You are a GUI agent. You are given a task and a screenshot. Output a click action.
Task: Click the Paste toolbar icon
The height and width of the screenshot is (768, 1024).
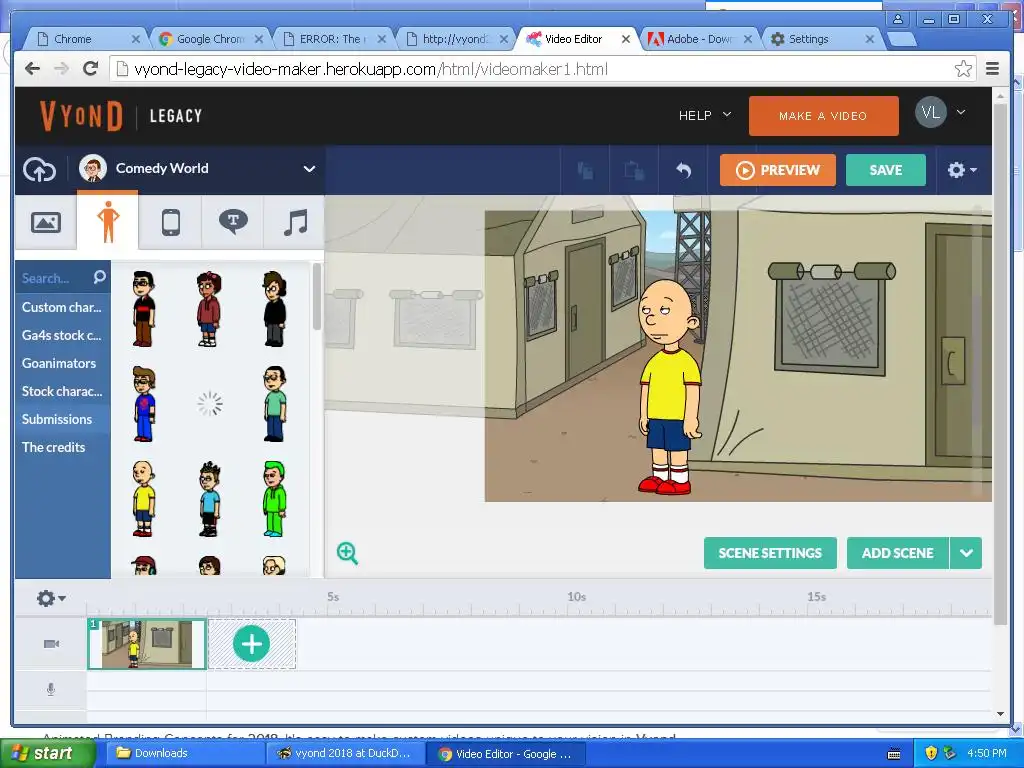pyautogui.click(x=634, y=170)
